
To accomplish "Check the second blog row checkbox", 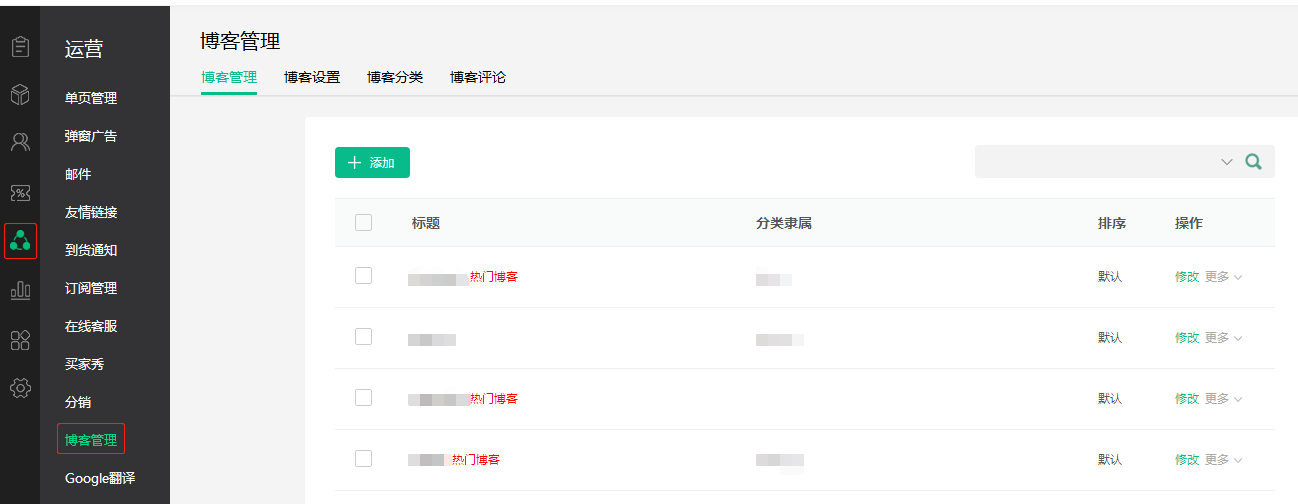I will pos(363,336).
